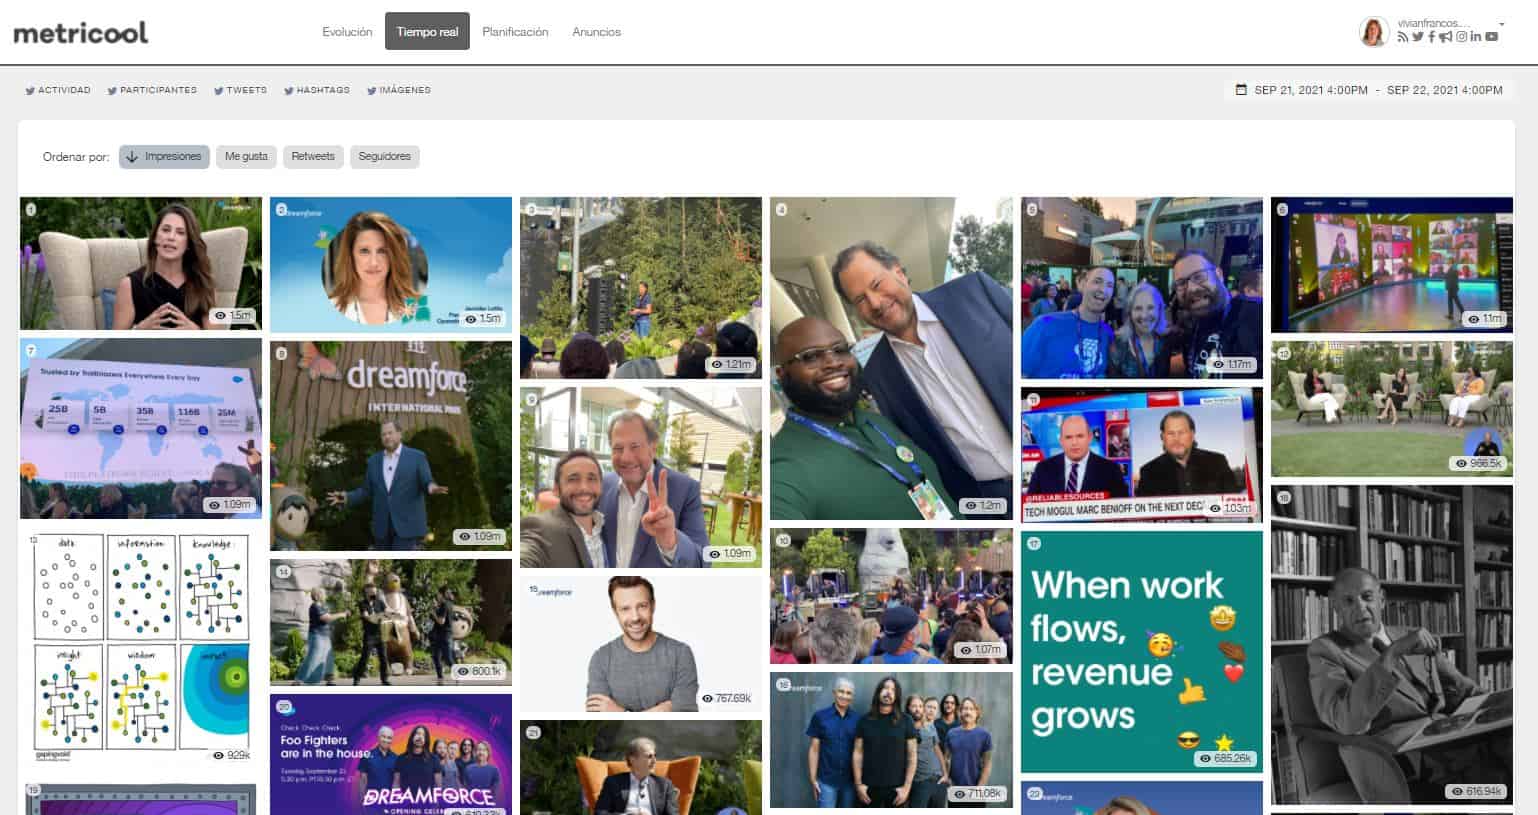Click the 1.1m impressions count on image 6
The image size is (1538, 815).
1484,319
